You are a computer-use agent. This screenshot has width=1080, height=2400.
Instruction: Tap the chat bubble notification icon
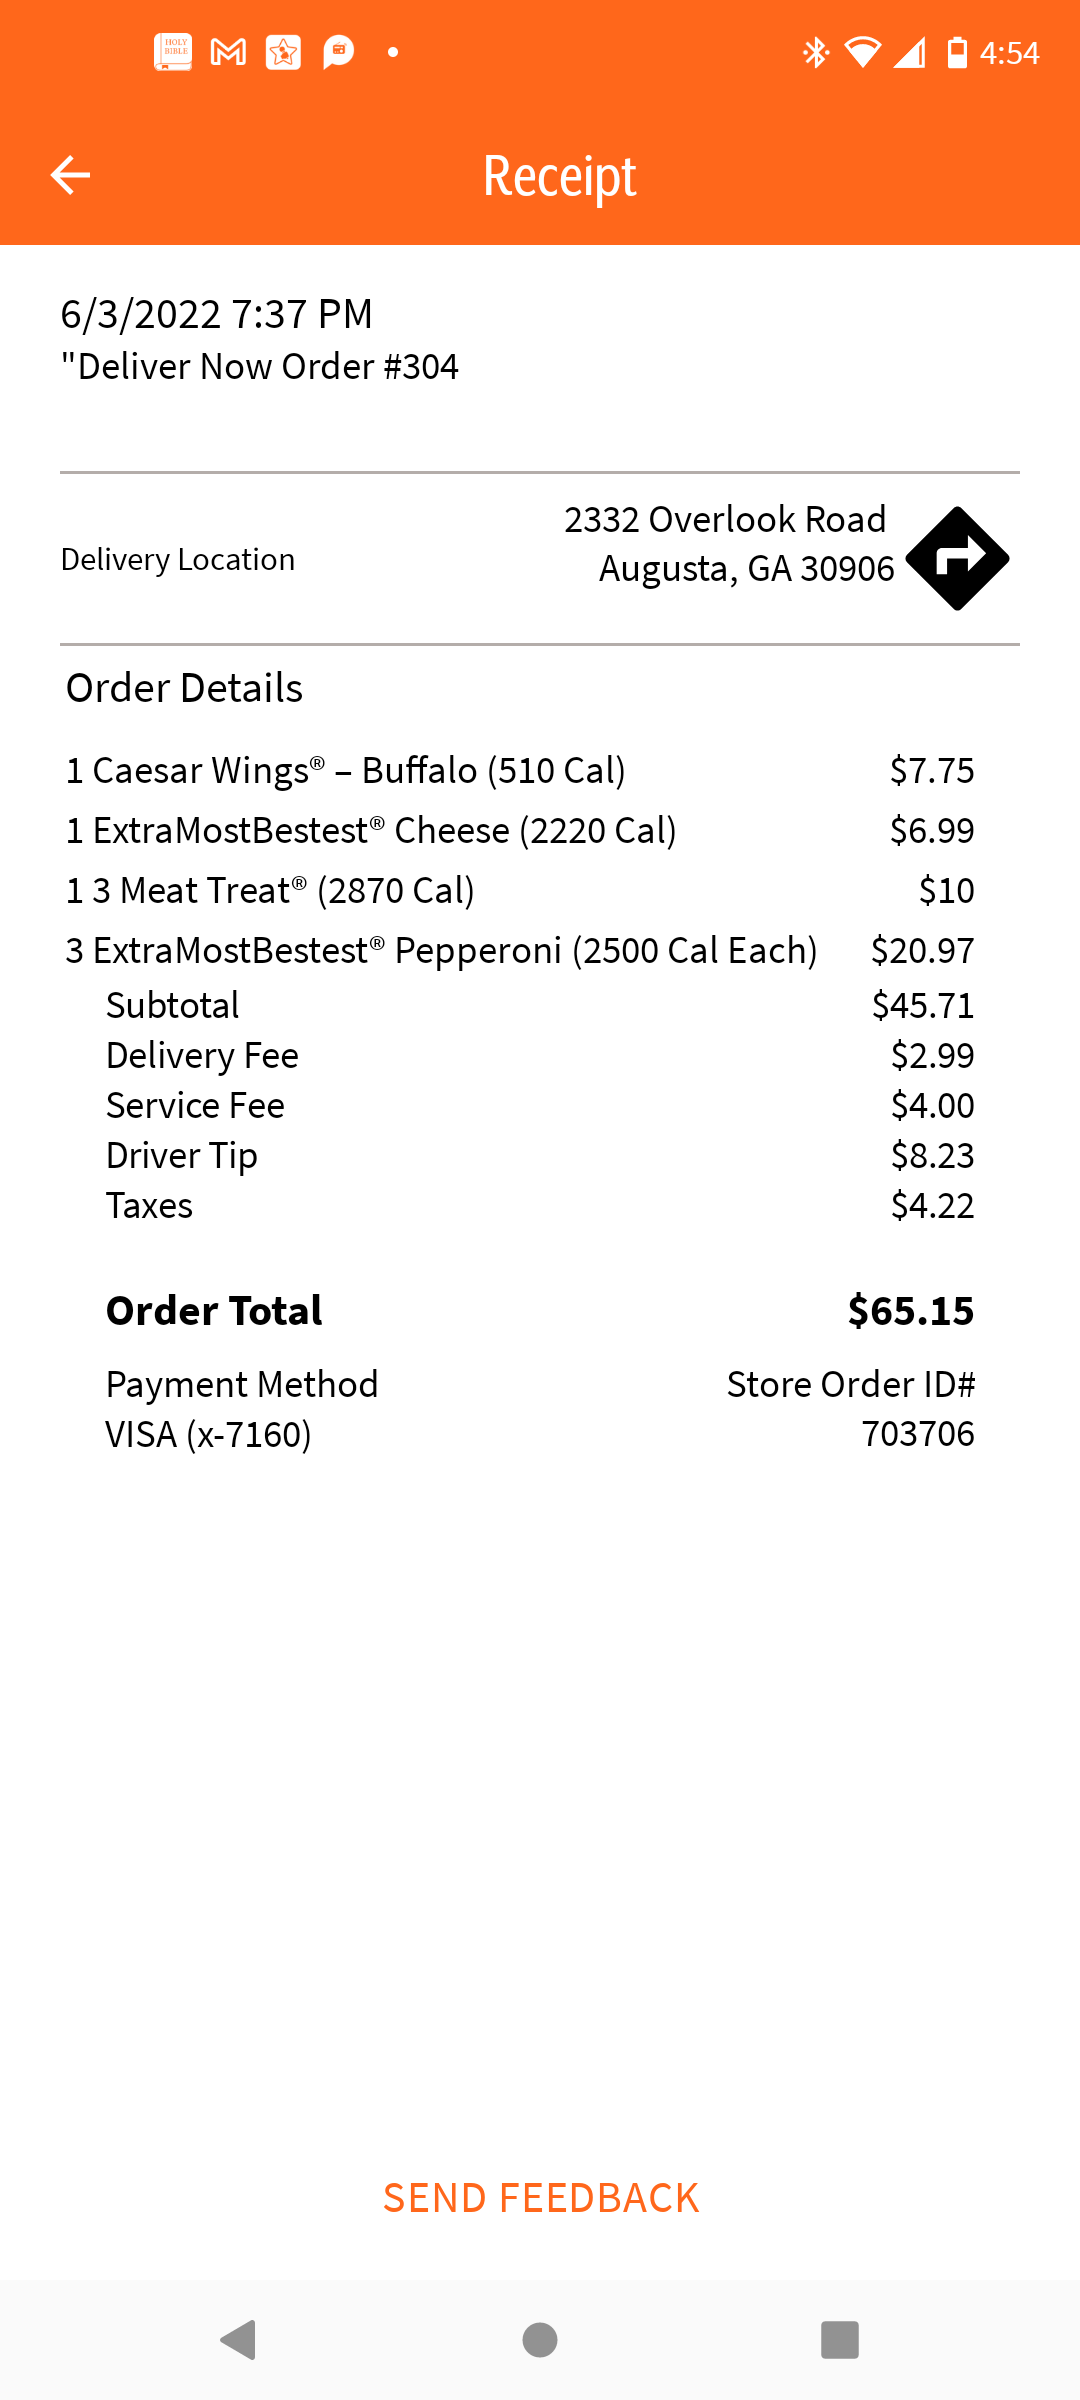click(339, 52)
